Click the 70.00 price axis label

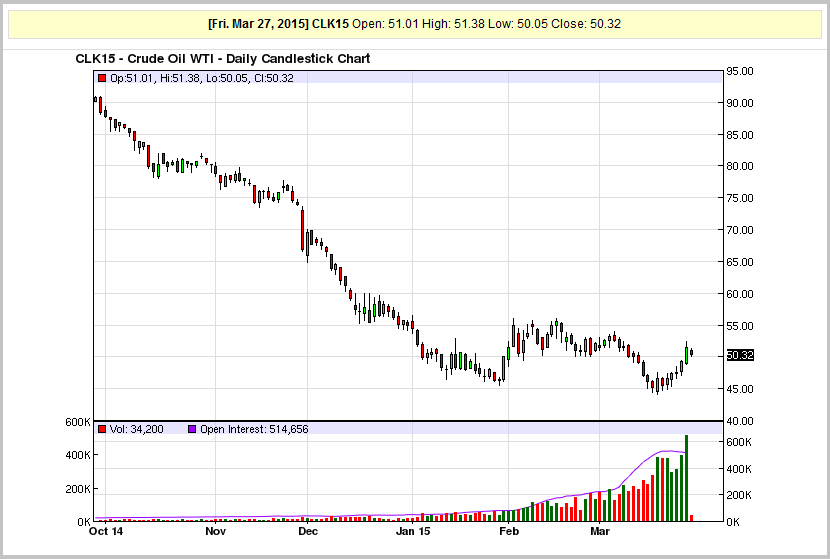739,230
